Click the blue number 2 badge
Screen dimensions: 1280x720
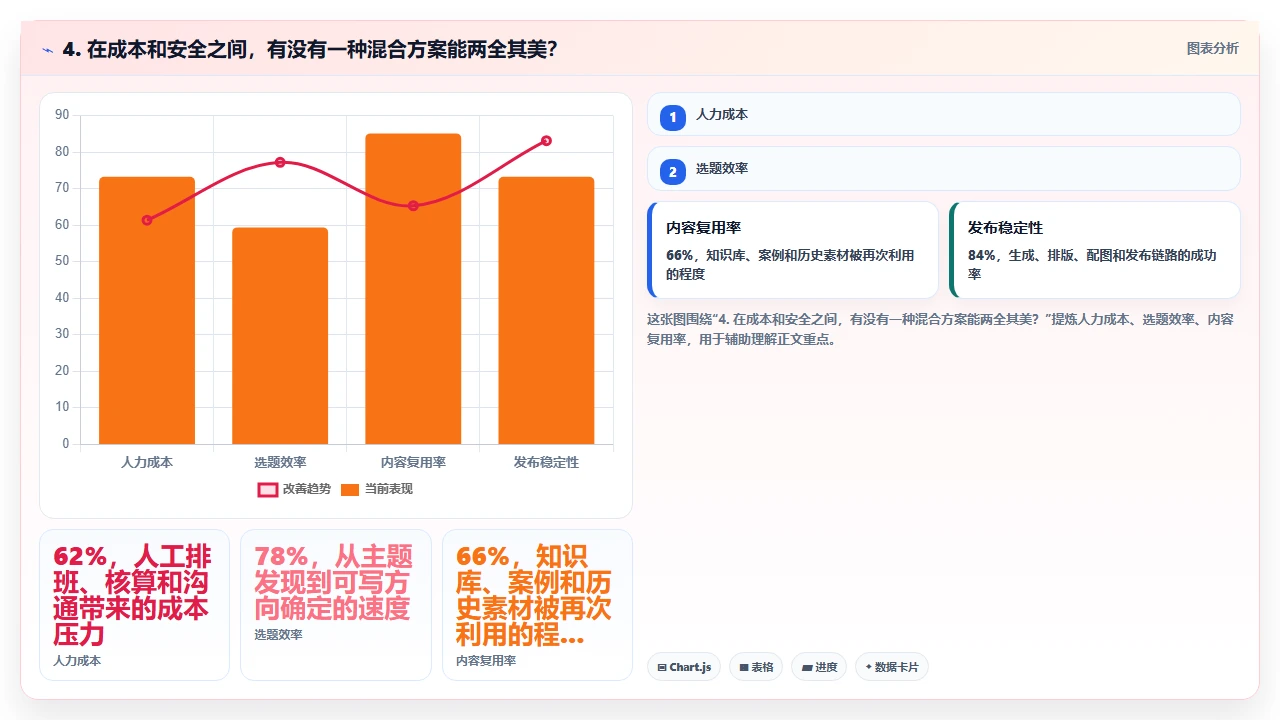[x=673, y=172]
